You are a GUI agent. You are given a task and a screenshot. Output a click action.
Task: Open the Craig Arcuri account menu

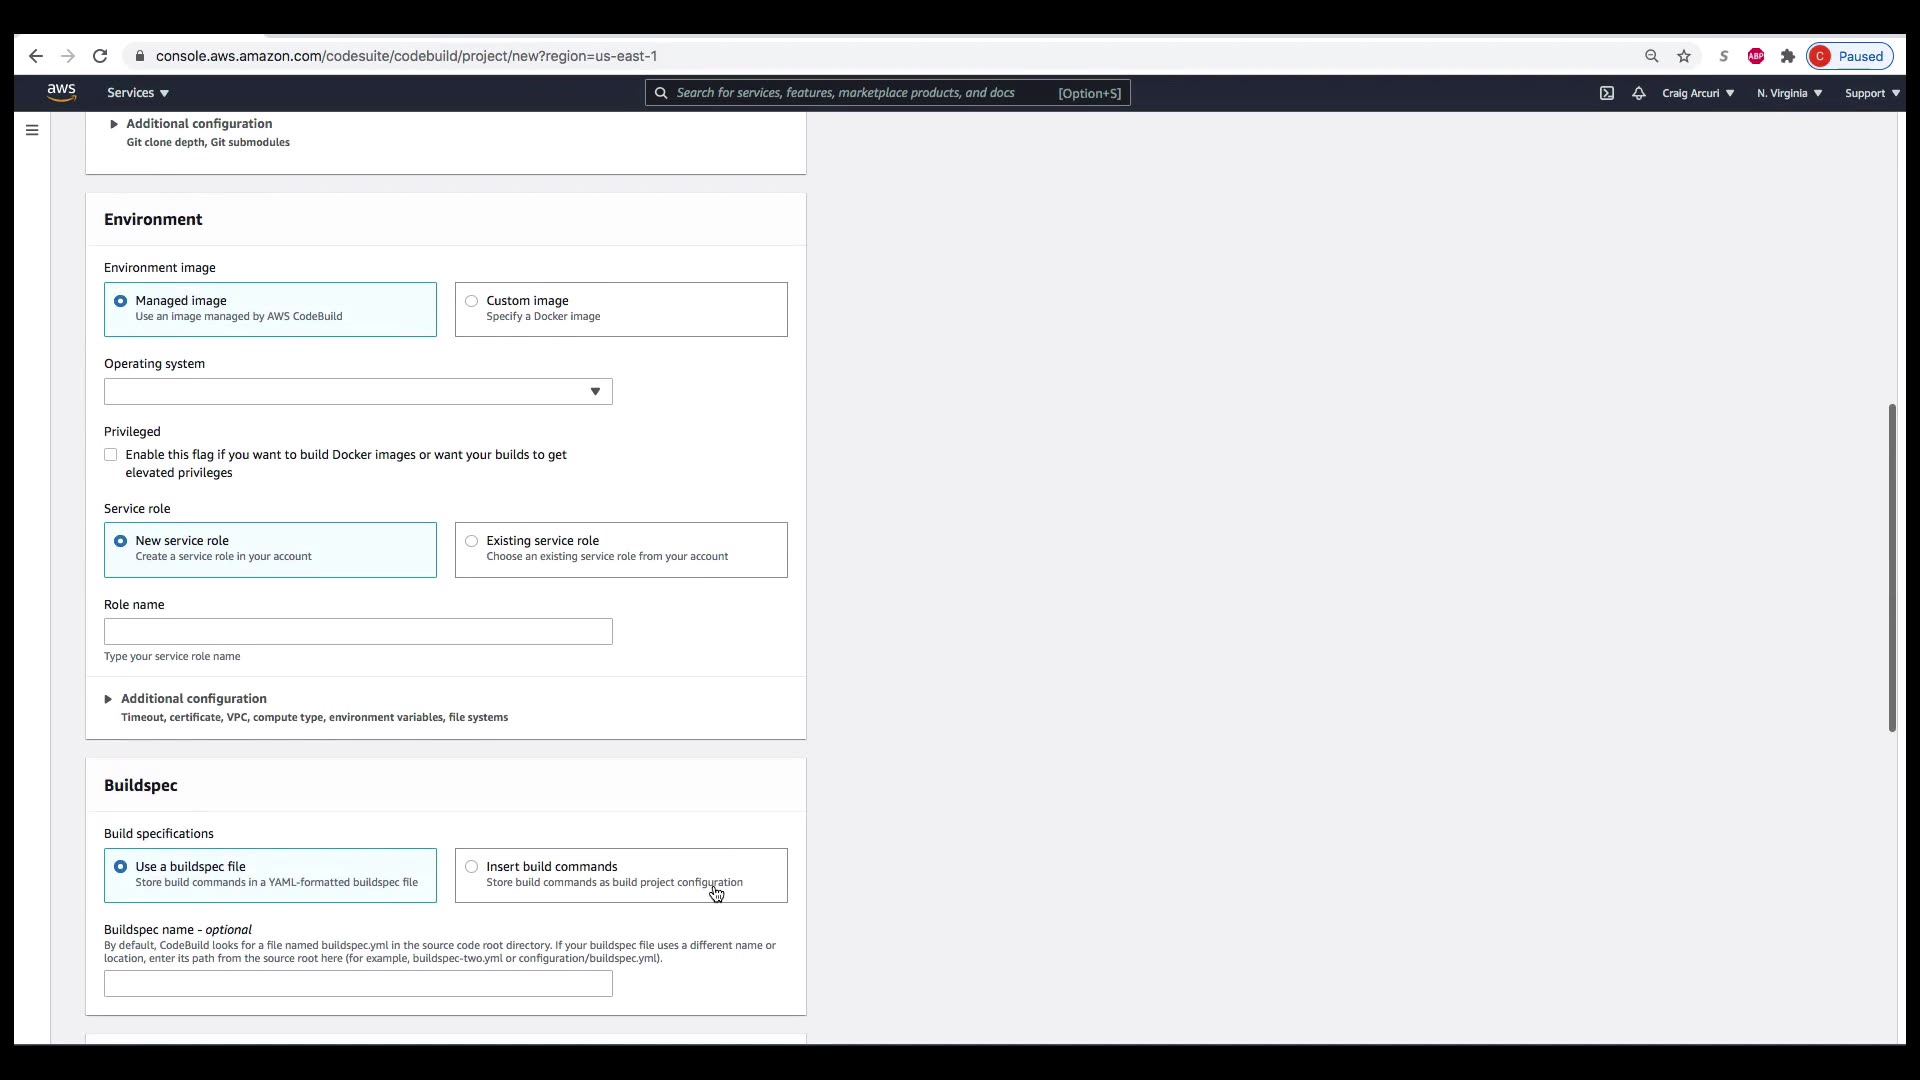click(x=1697, y=93)
